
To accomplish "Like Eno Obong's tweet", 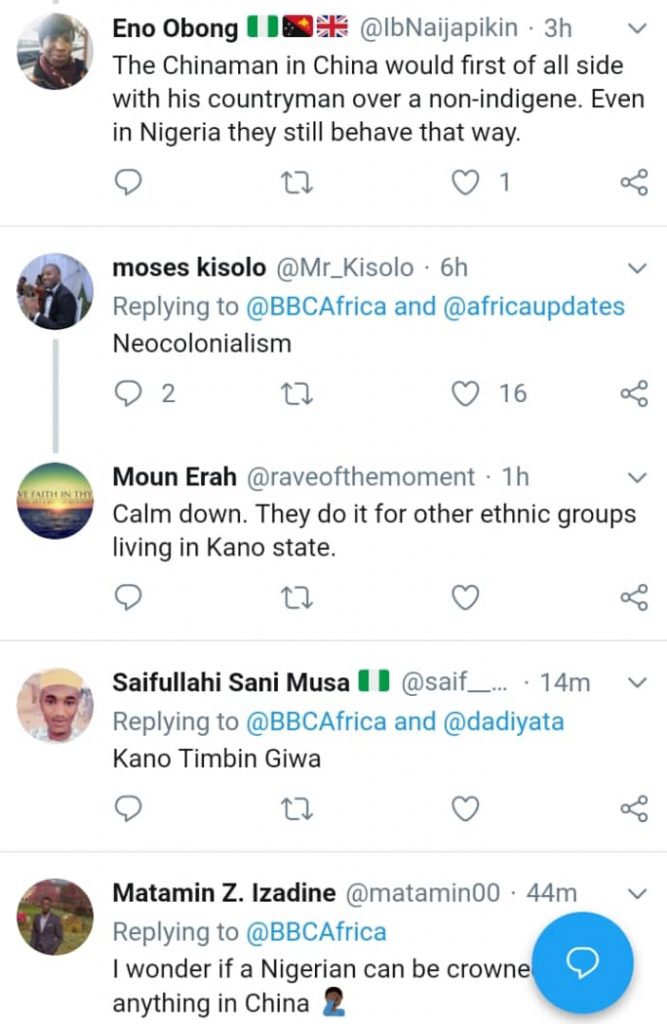I will click(466, 182).
